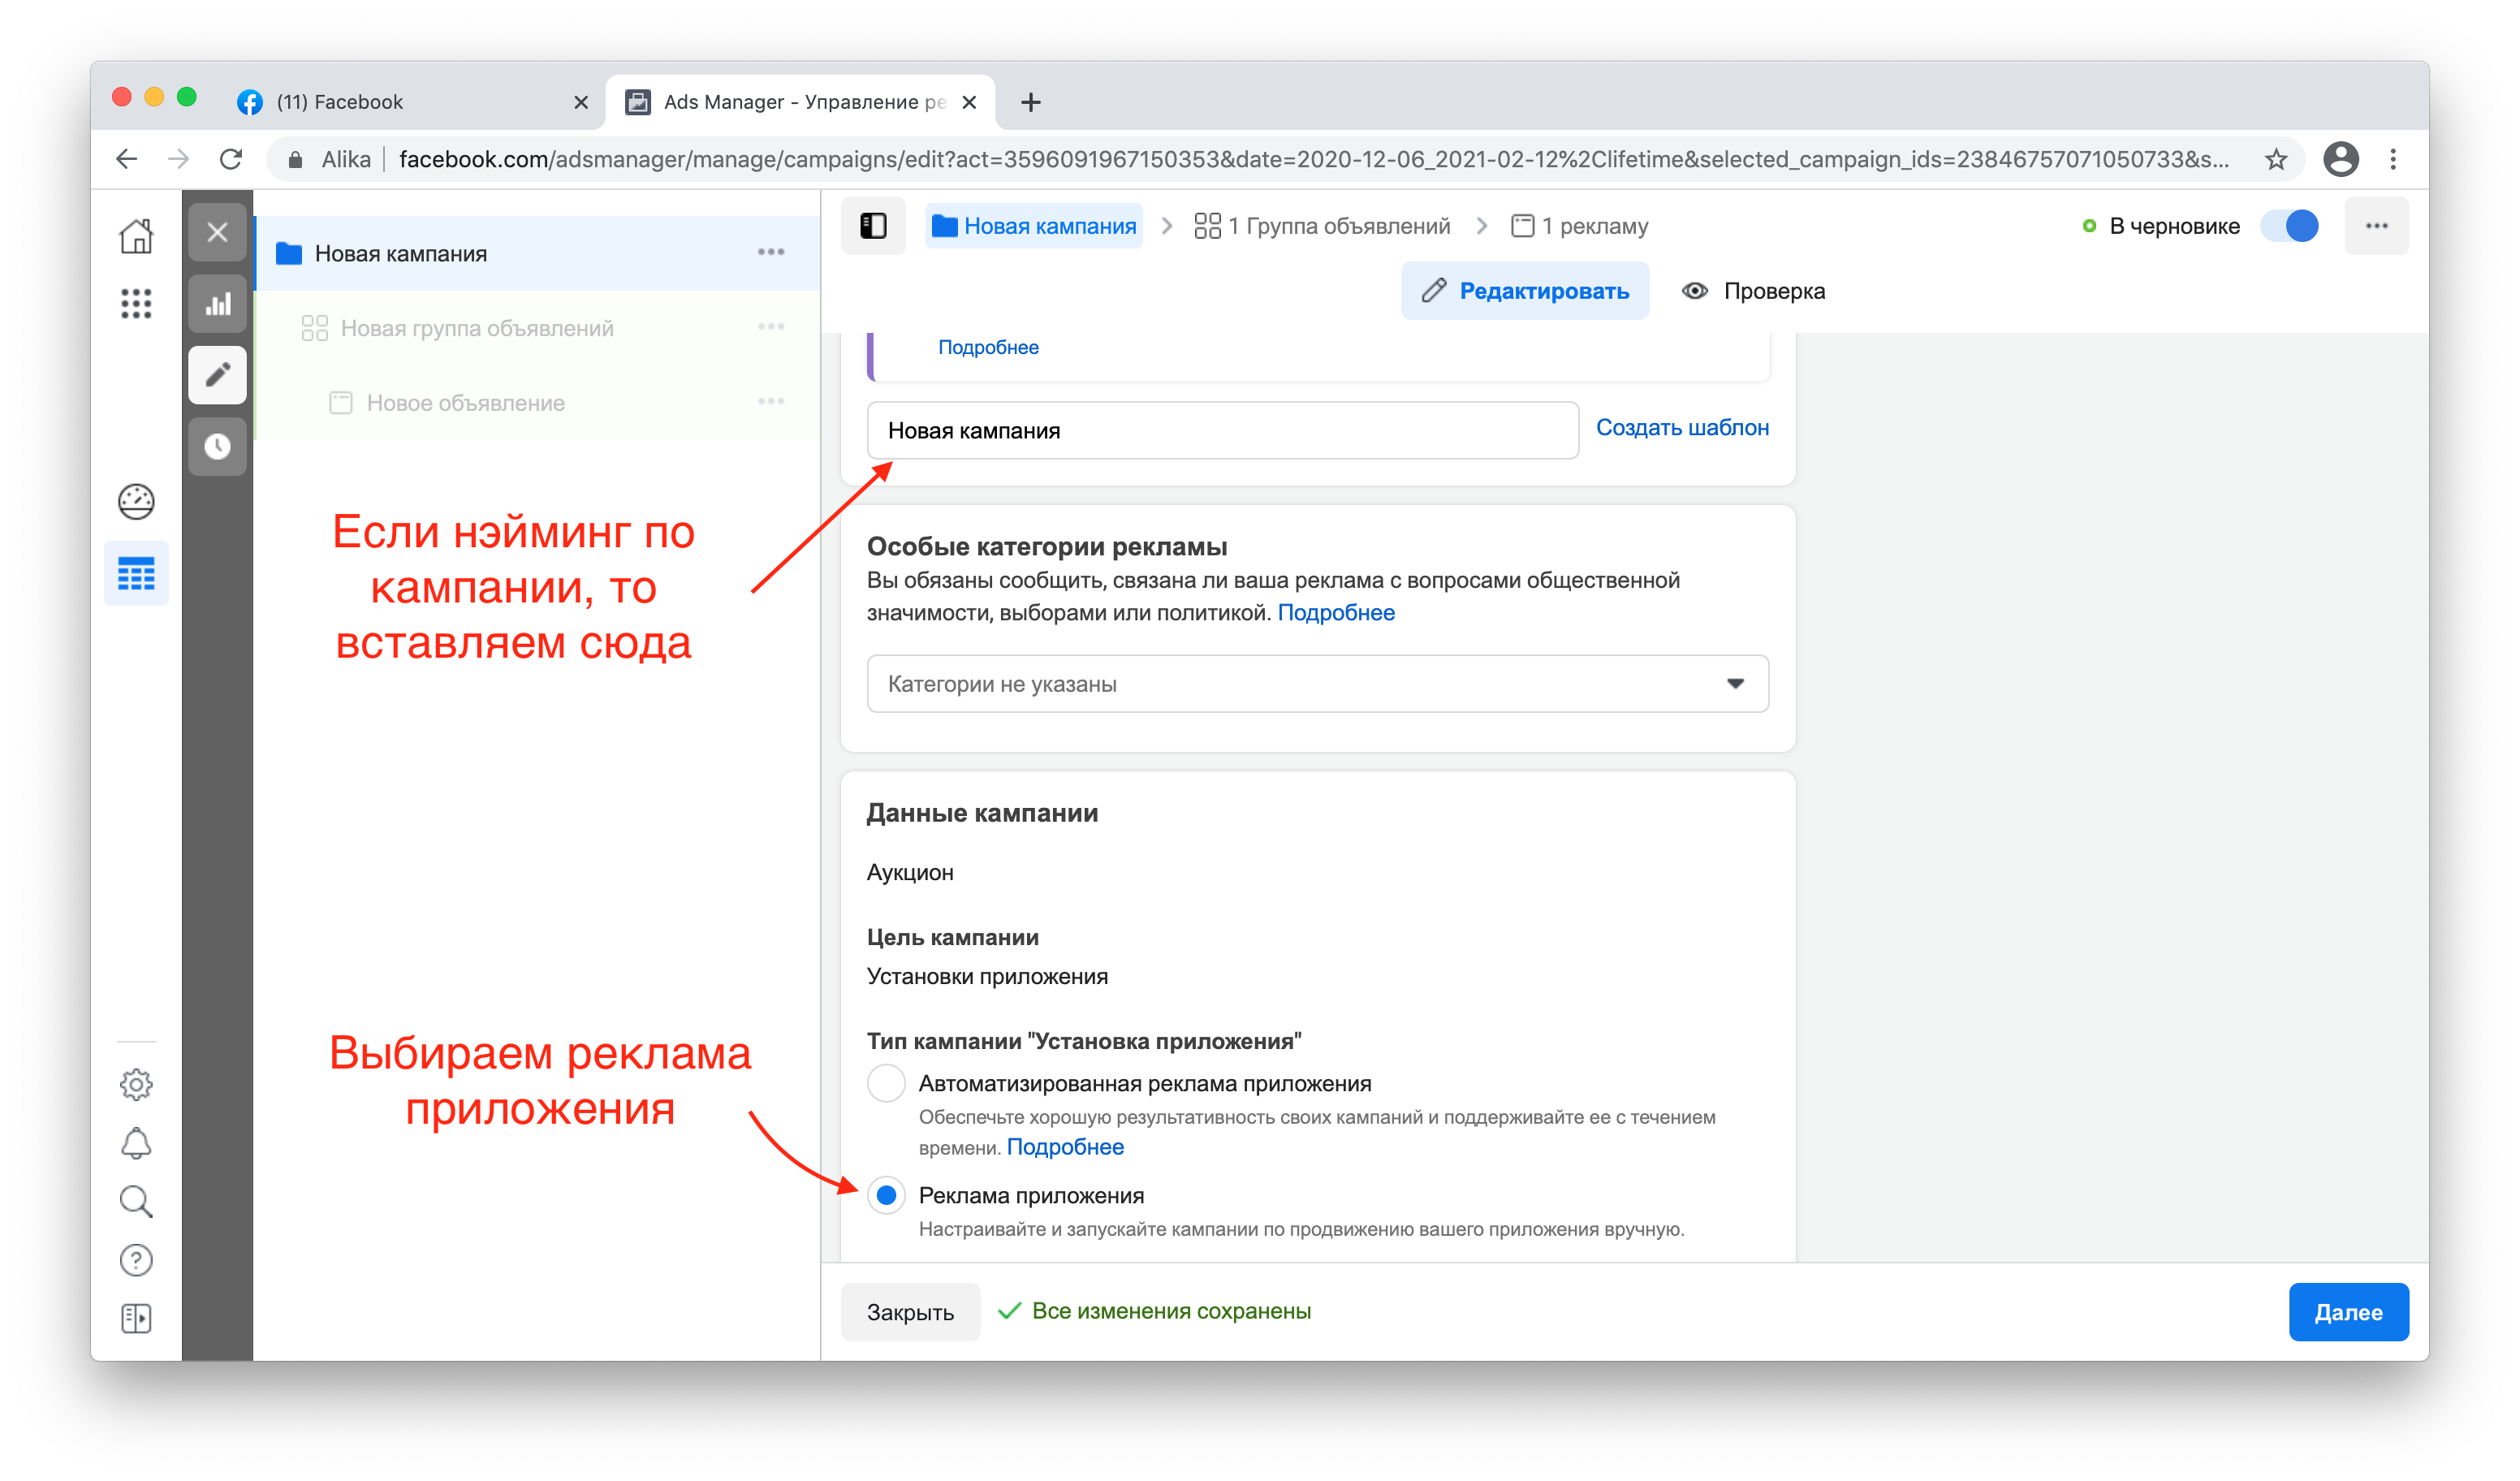Screen dimensions: 2520x1481
Task: Close the Ads Manager browser tab
Action: pos(969,102)
